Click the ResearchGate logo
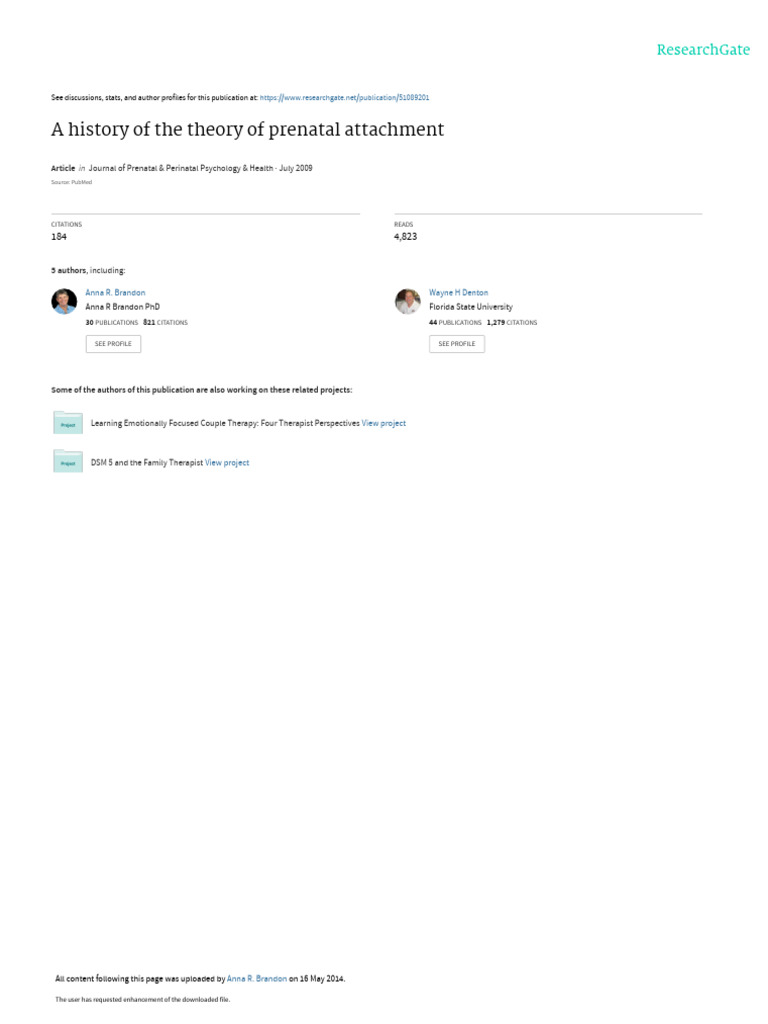This screenshot has height=1024, width=768. tap(702, 49)
